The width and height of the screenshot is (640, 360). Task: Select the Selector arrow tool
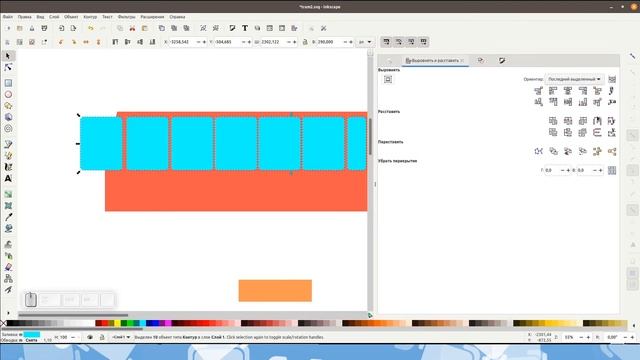click(8, 56)
